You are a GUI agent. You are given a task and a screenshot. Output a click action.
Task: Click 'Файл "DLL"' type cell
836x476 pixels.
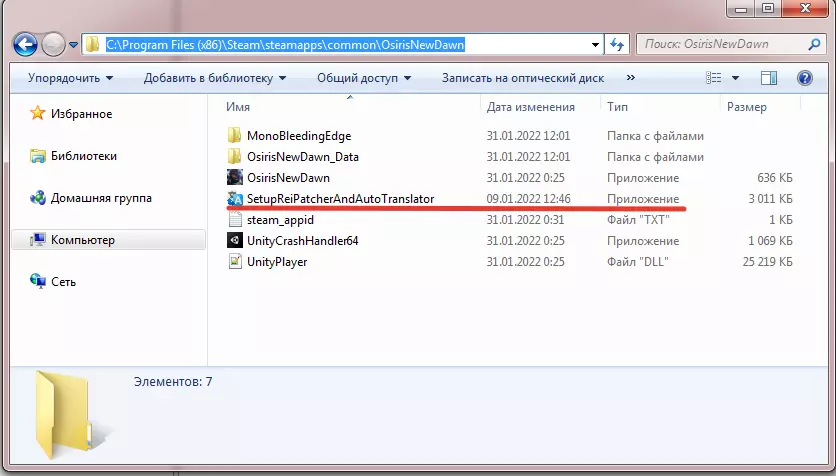coord(638,262)
